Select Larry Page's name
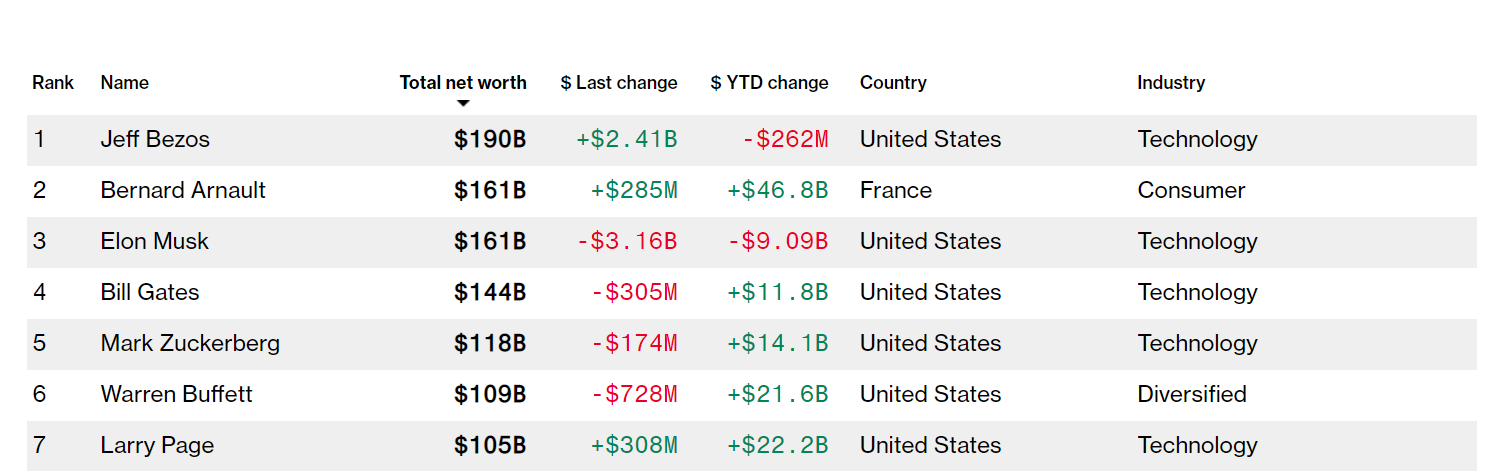 pos(157,446)
